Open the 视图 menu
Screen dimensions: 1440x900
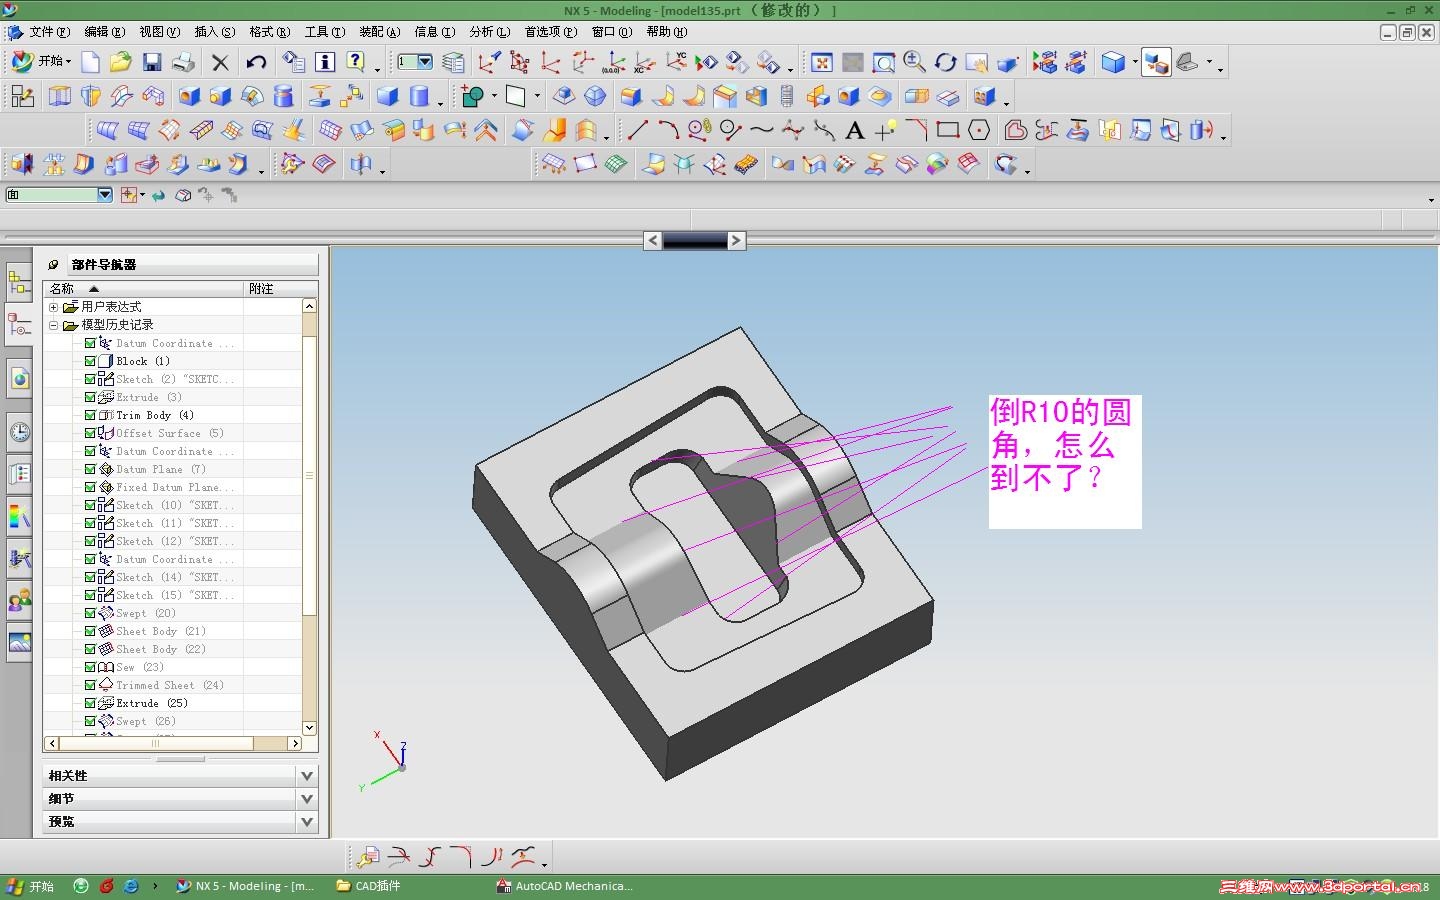pos(159,32)
